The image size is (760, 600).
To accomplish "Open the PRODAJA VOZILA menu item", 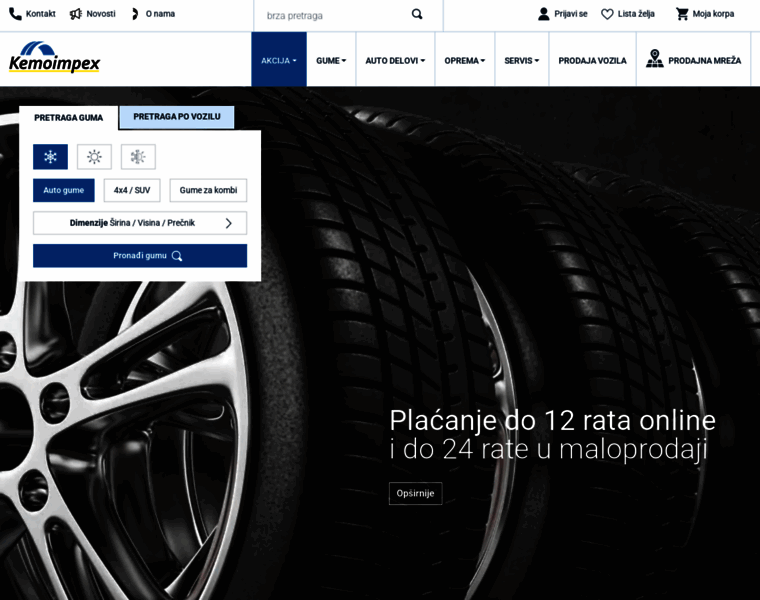I will (x=592, y=61).
